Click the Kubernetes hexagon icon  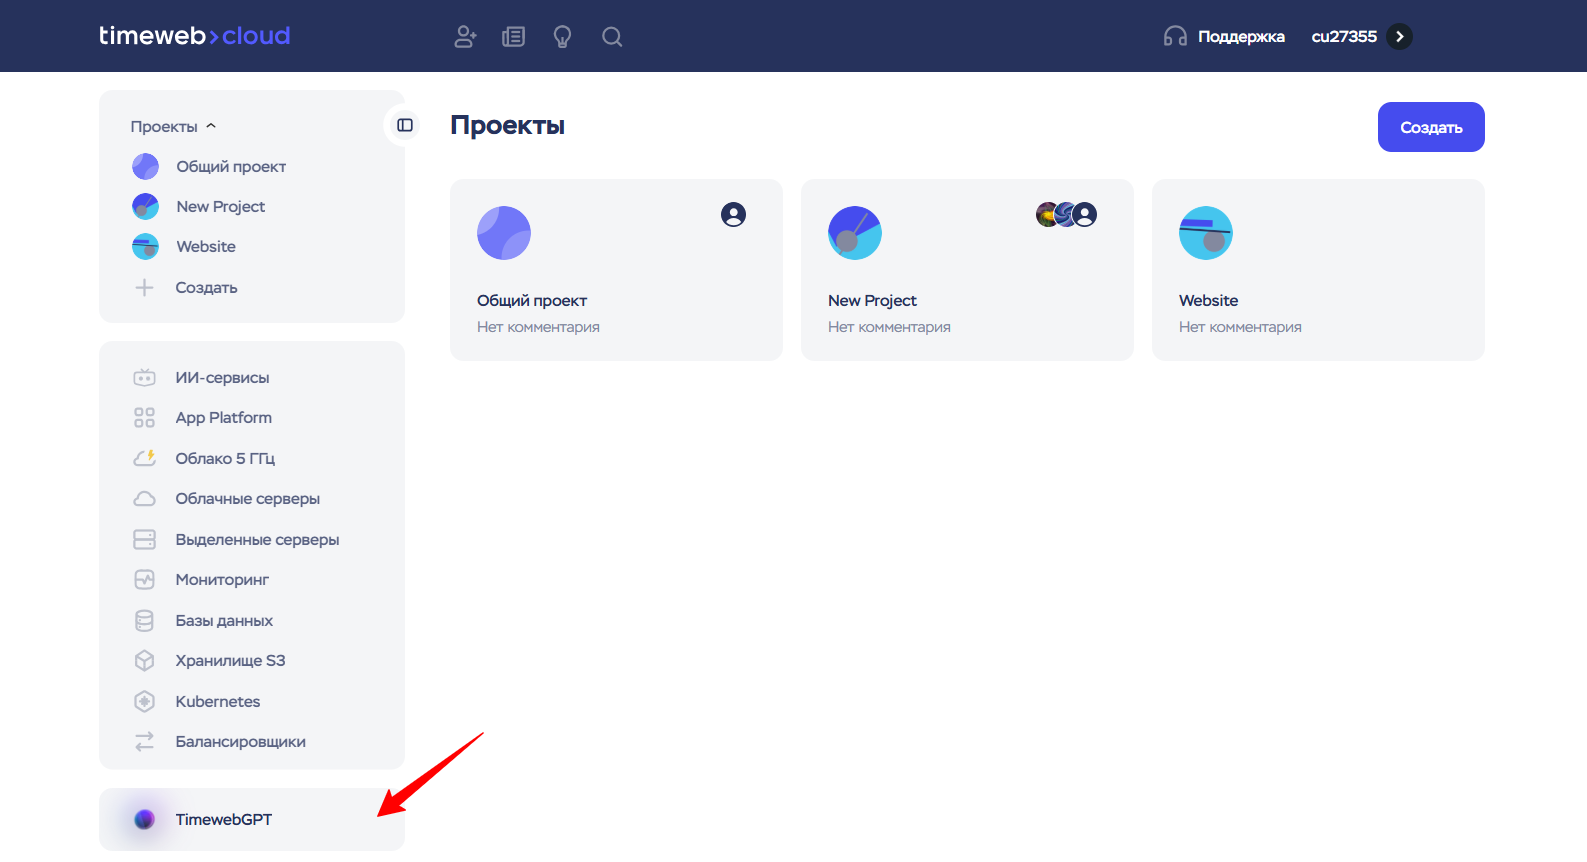pos(145,701)
